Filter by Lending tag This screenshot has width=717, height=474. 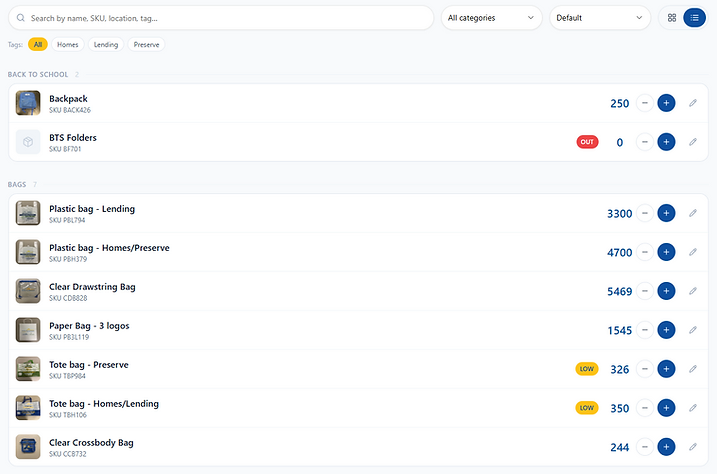coord(106,44)
